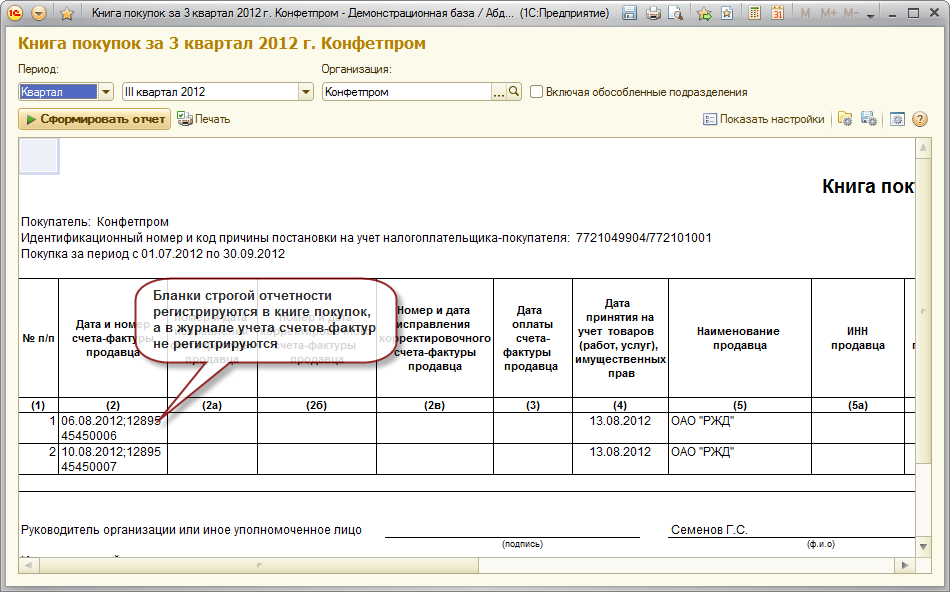Viewport: 950px width, 592px height.
Task: Click the M+ memory add button
Action: pyautogui.click(x=828, y=13)
